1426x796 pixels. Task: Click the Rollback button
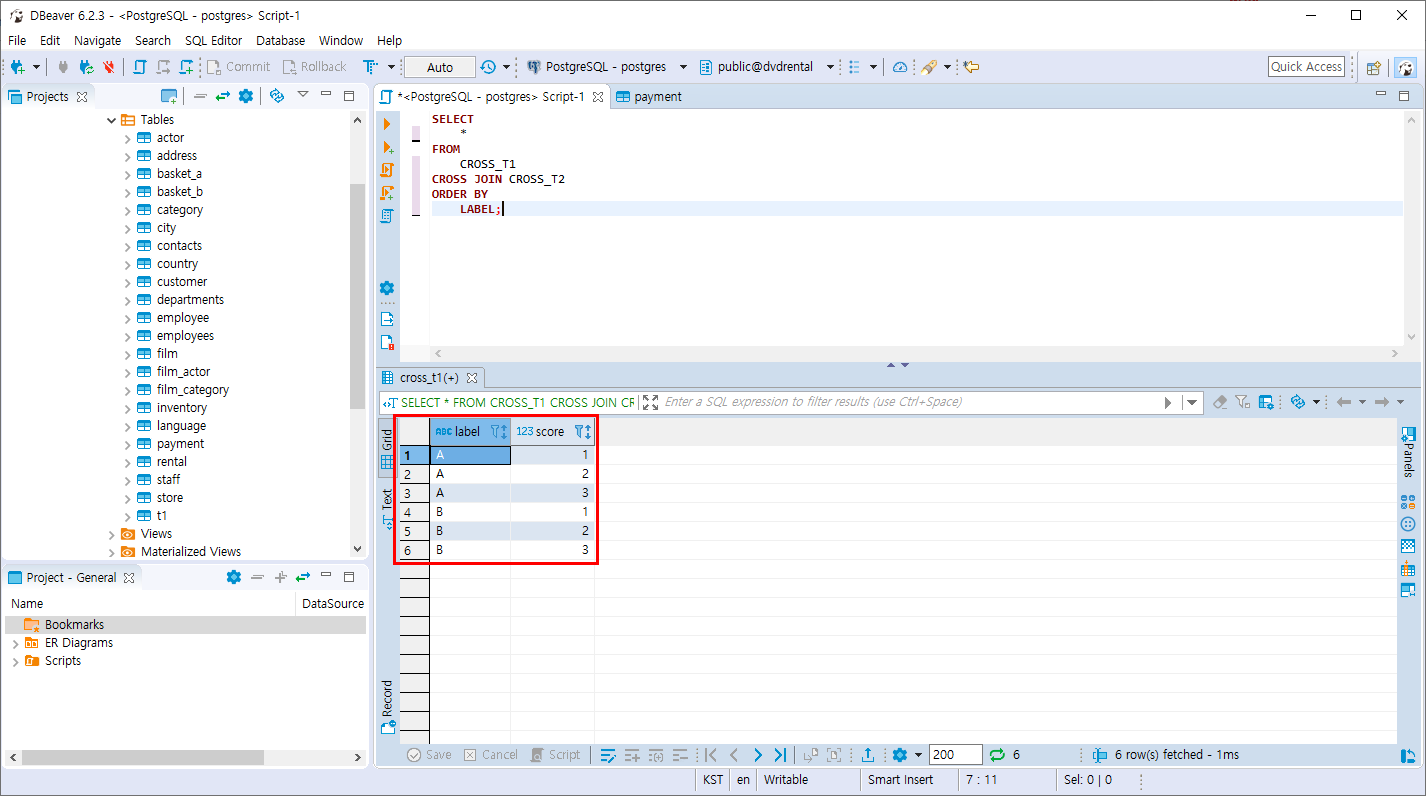coord(314,67)
